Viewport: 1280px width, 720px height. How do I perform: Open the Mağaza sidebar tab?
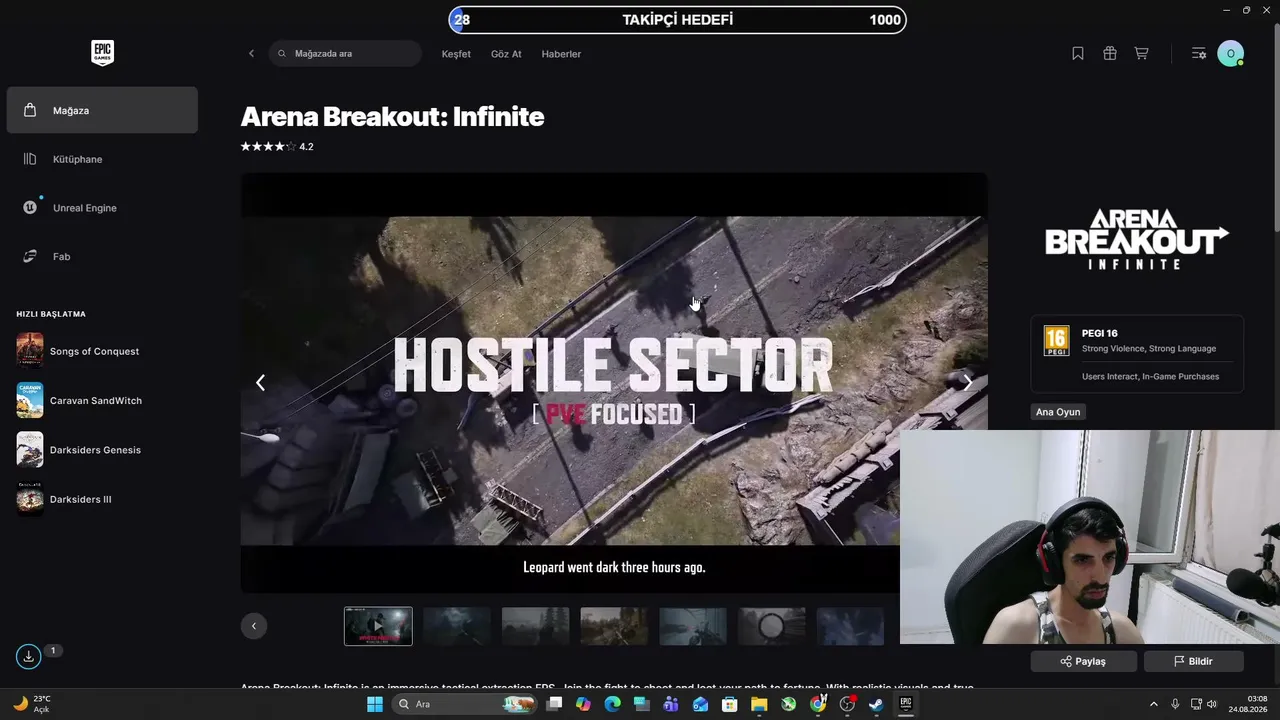102,110
